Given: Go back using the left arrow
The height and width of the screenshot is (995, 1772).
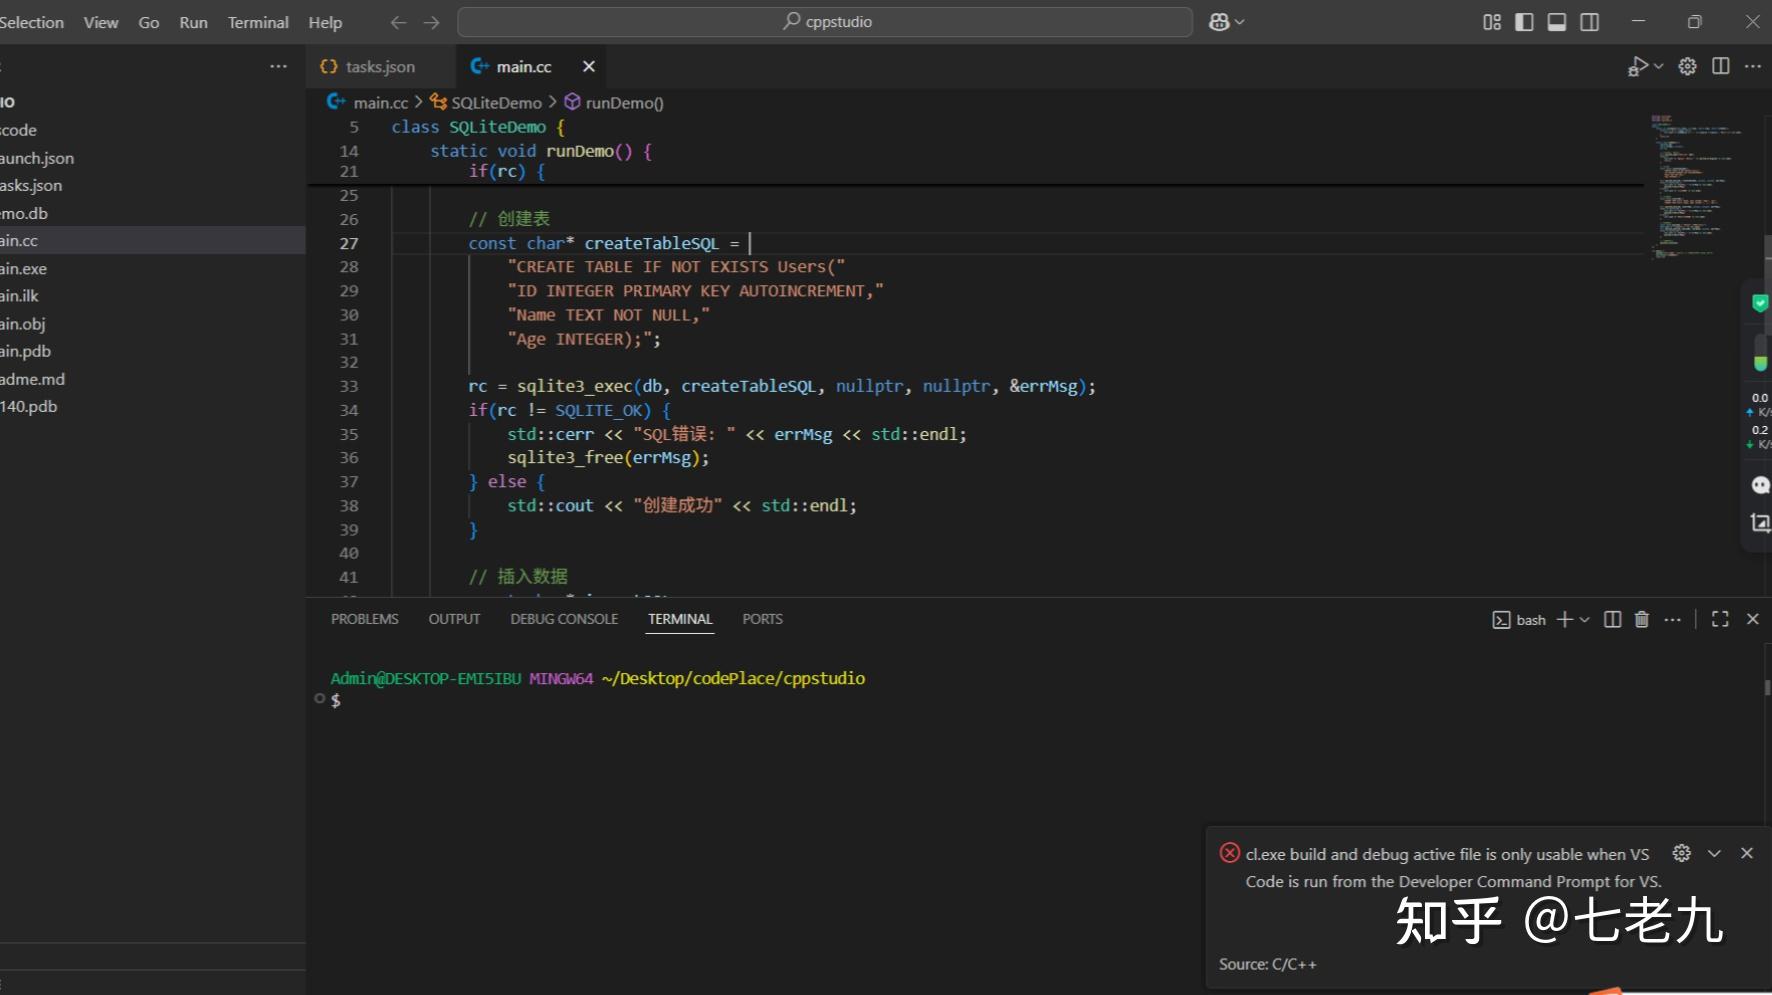Looking at the screenshot, I should [398, 22].
